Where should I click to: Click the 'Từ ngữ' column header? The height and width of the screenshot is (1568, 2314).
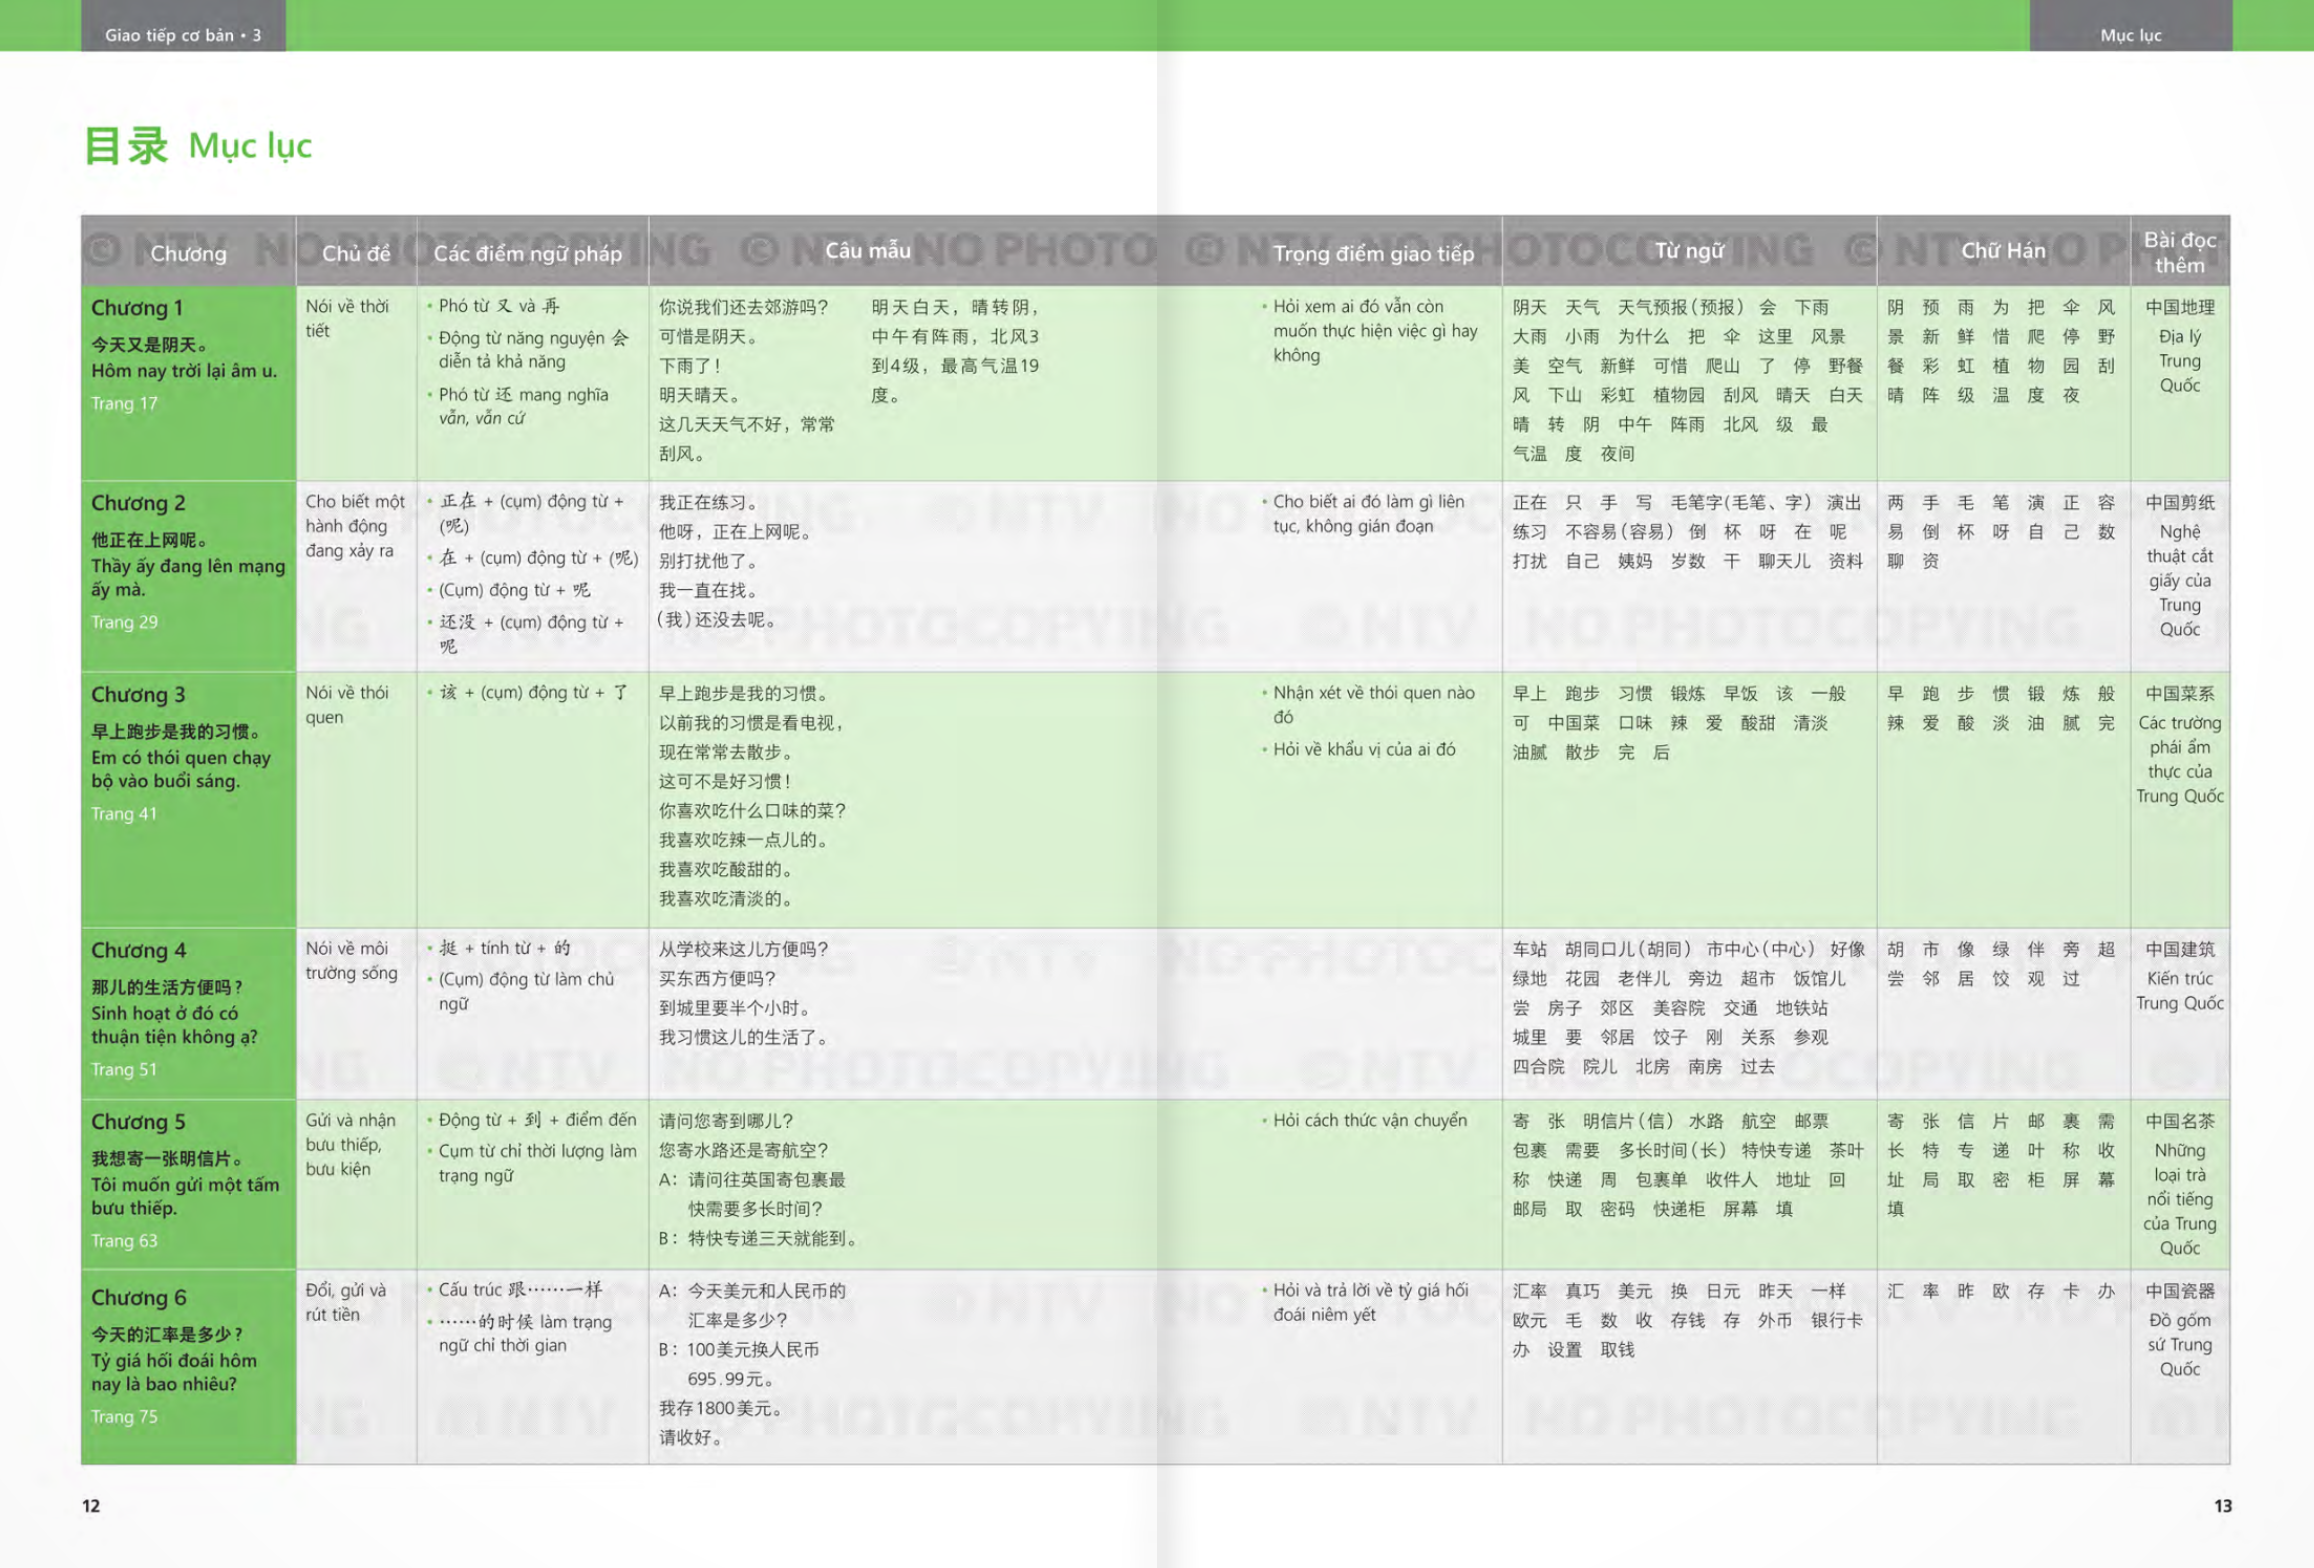point(1688,250)
